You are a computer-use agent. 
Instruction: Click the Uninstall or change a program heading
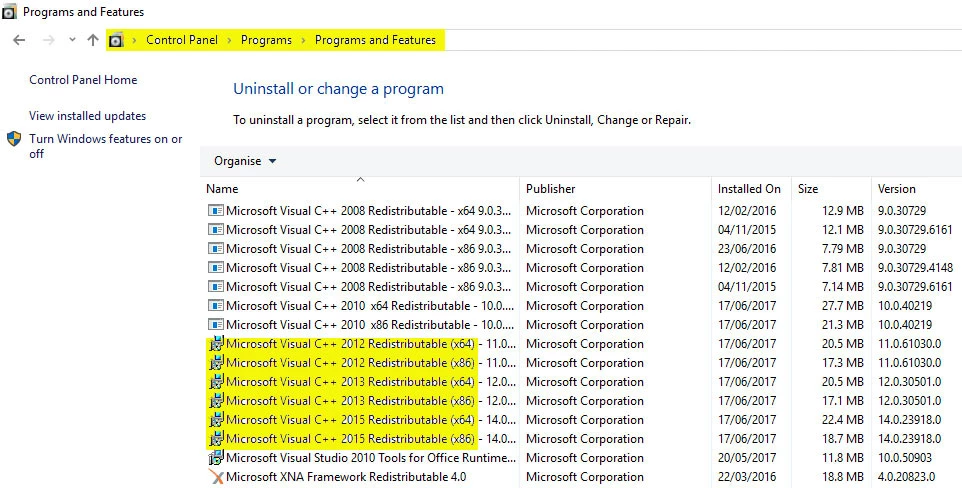point(338,89)
